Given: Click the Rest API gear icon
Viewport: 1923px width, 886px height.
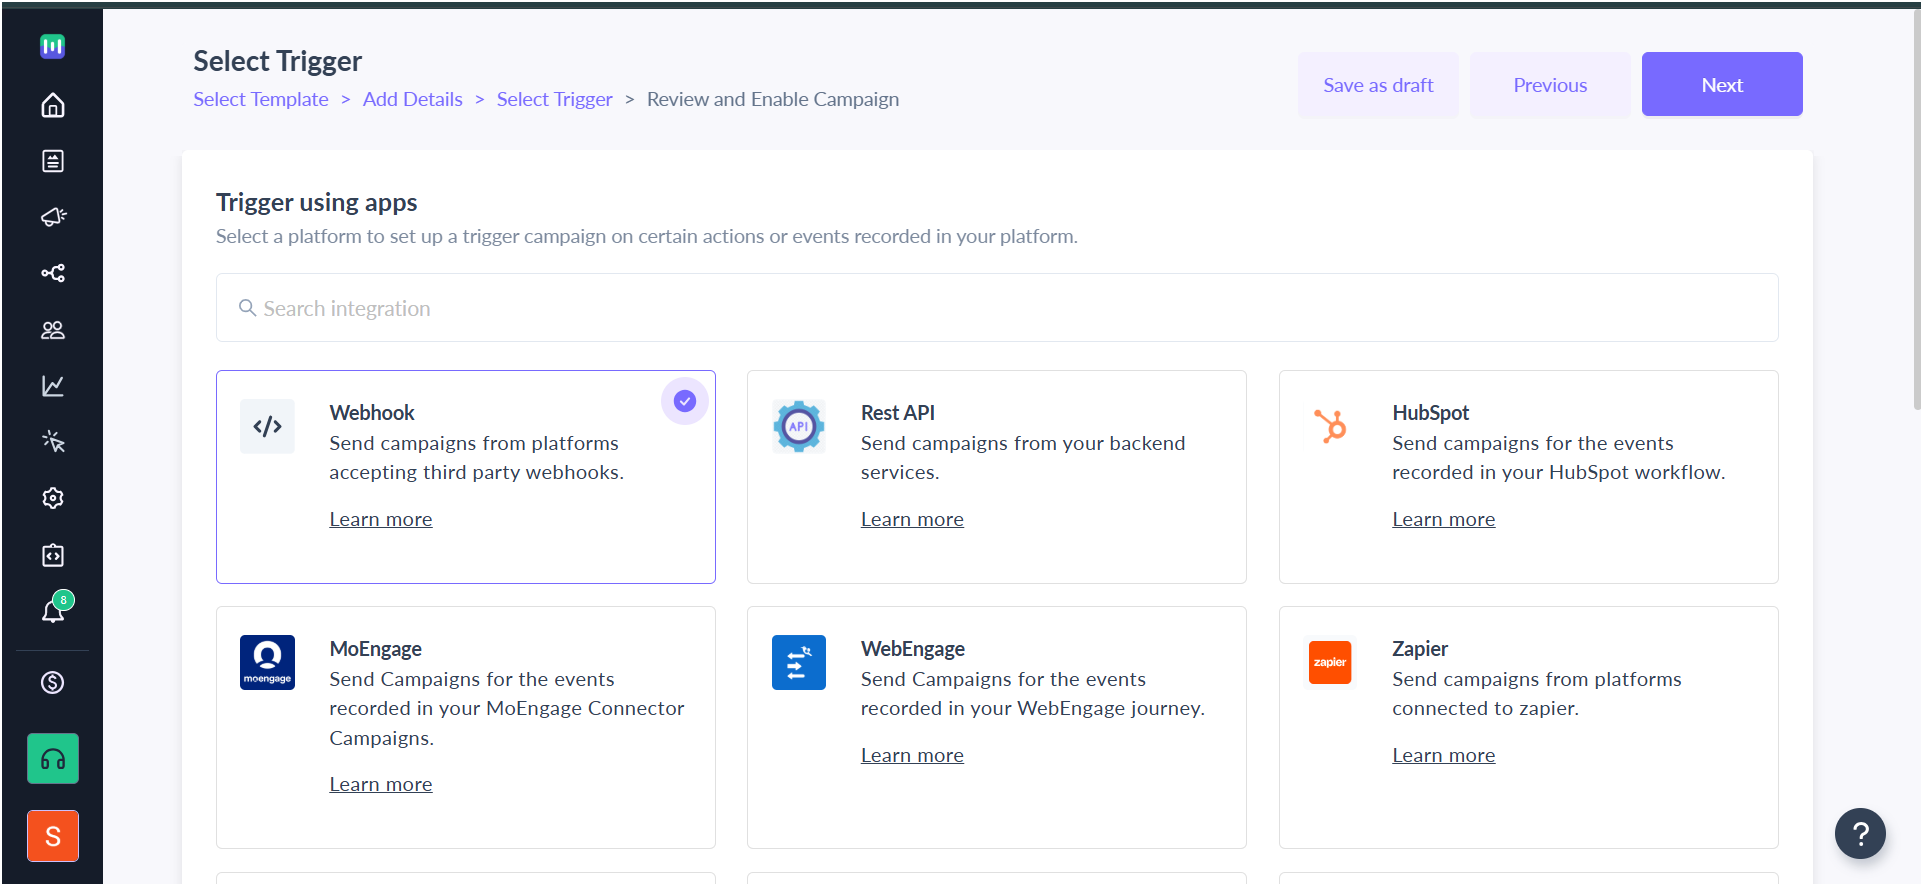Looking at the screenshot, I should [x=798, y=427].
